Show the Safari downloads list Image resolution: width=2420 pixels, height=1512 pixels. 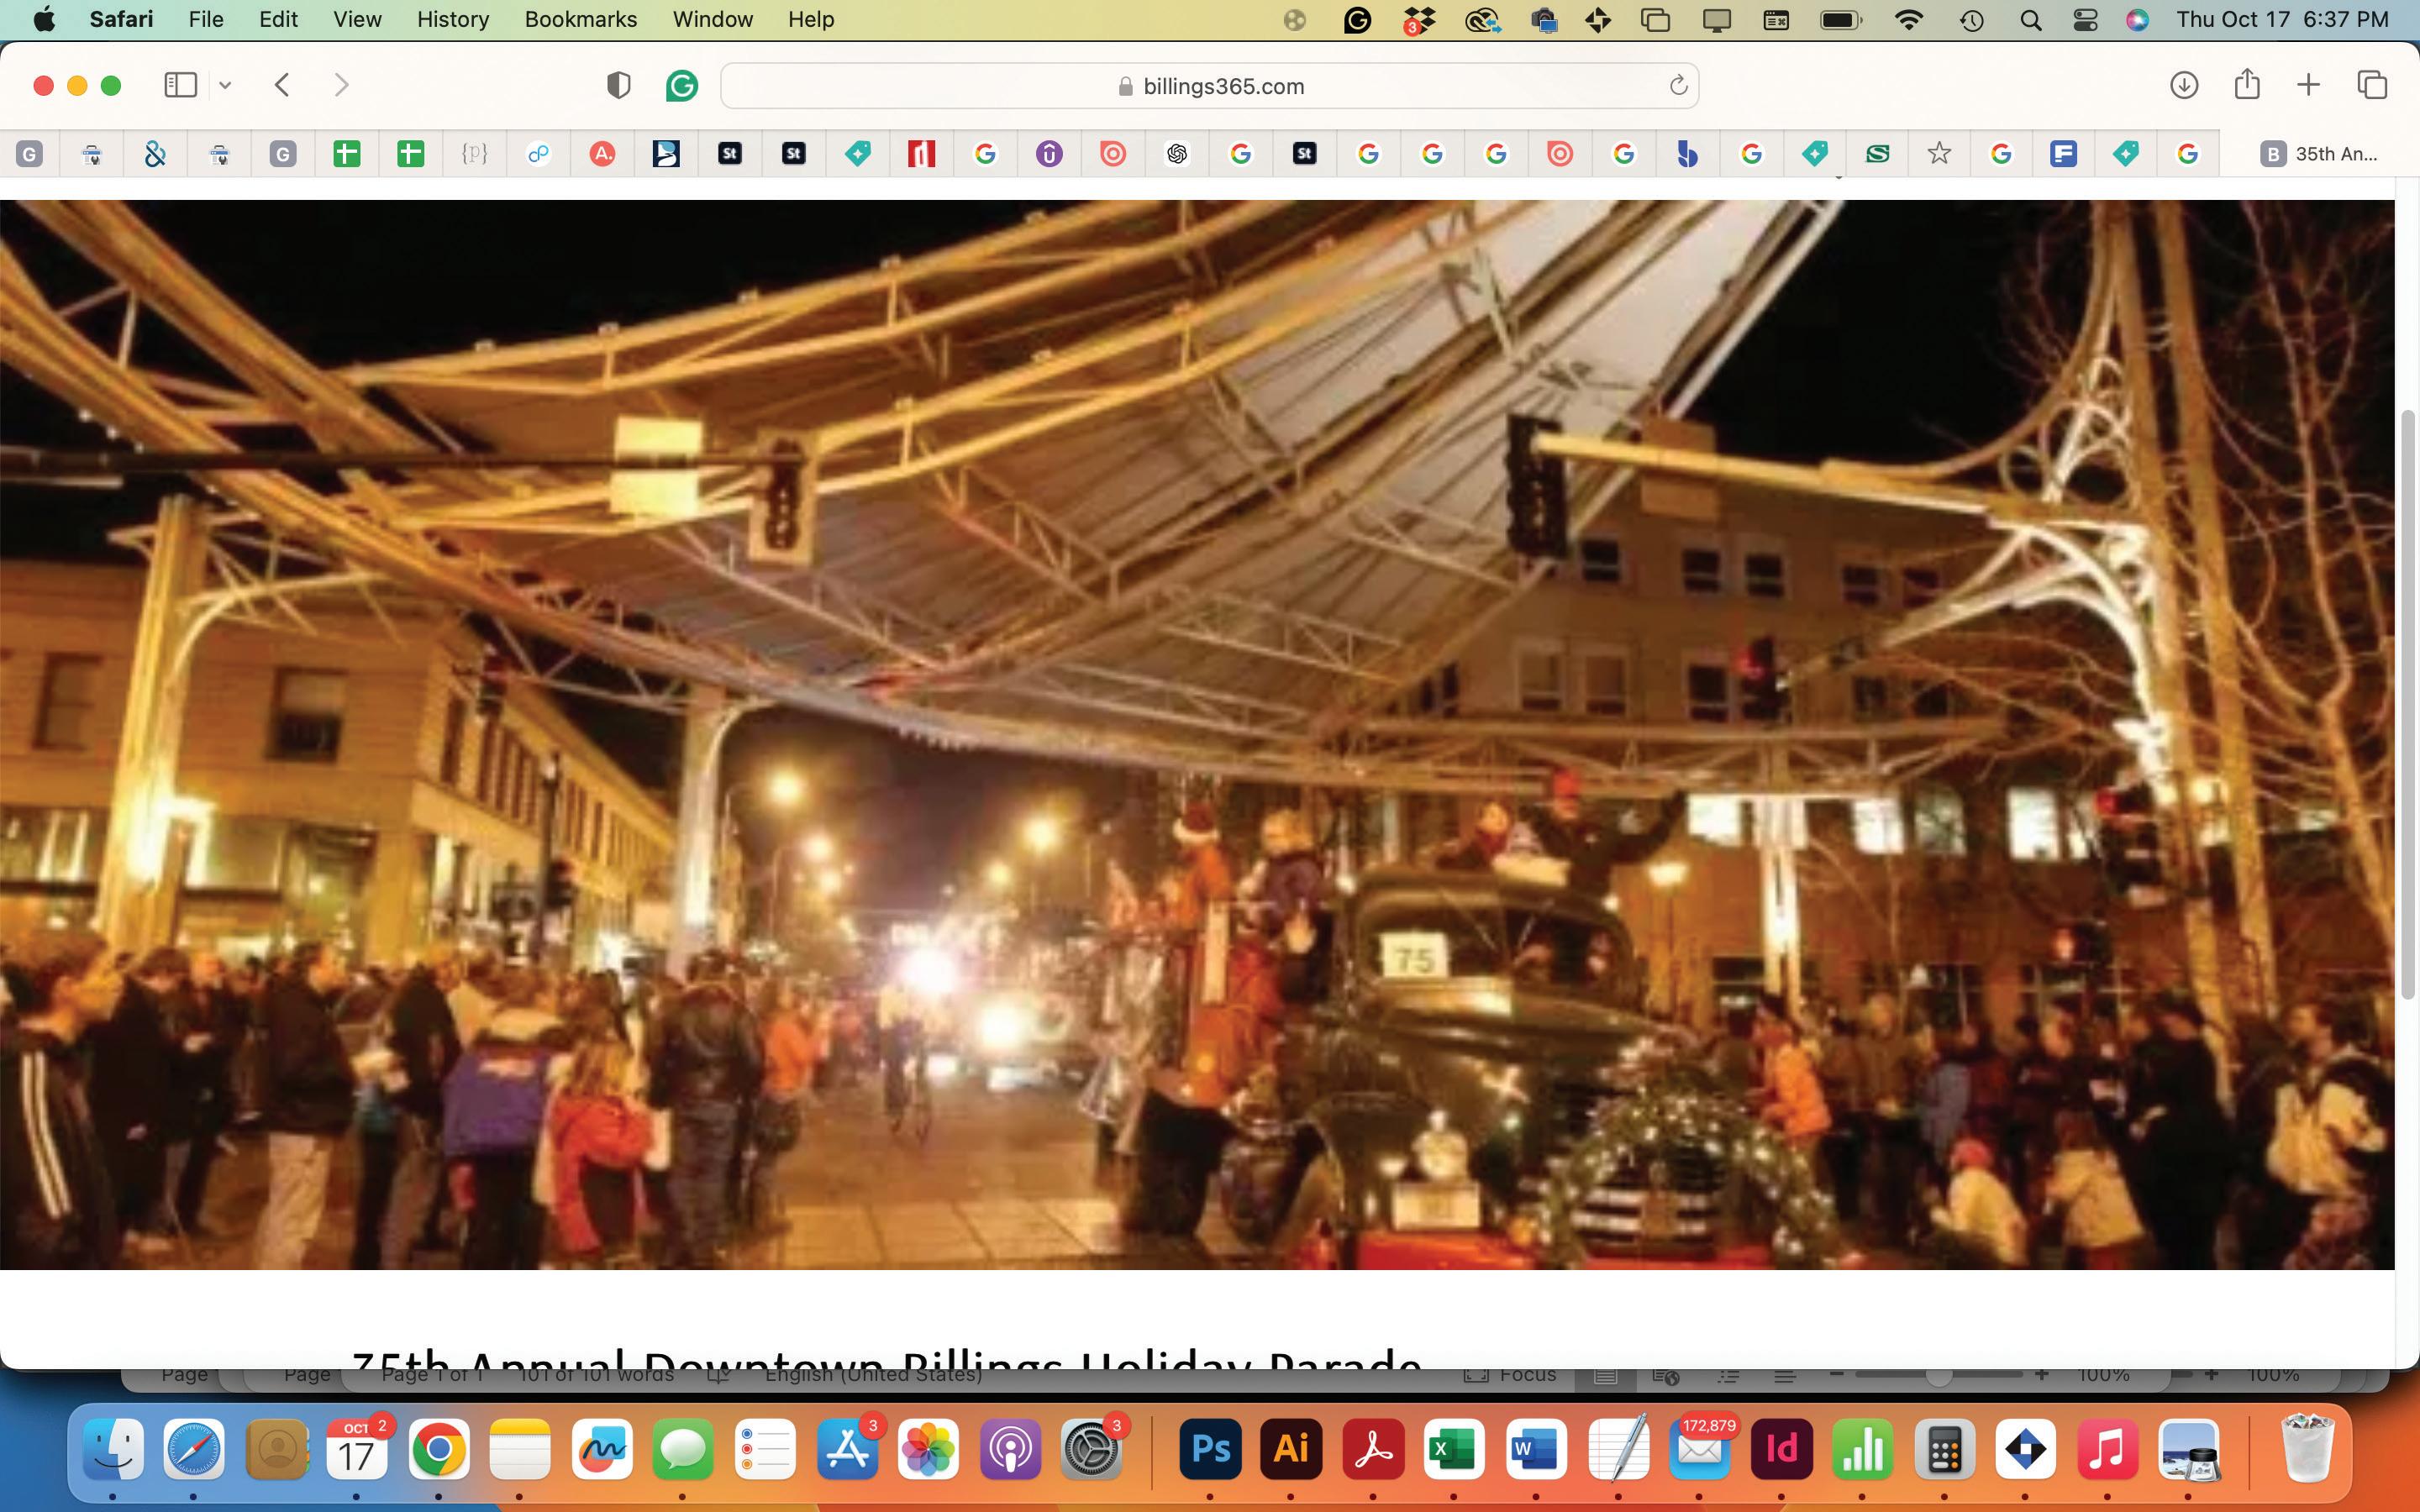[x=2183, y=85]
